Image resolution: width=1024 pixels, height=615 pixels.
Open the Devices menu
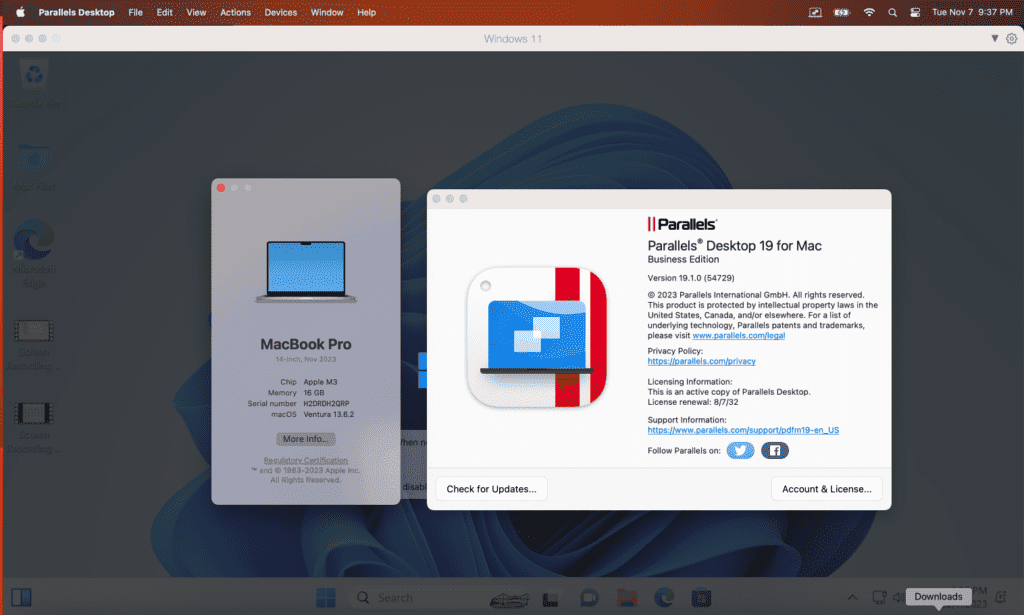coord(281,12)
